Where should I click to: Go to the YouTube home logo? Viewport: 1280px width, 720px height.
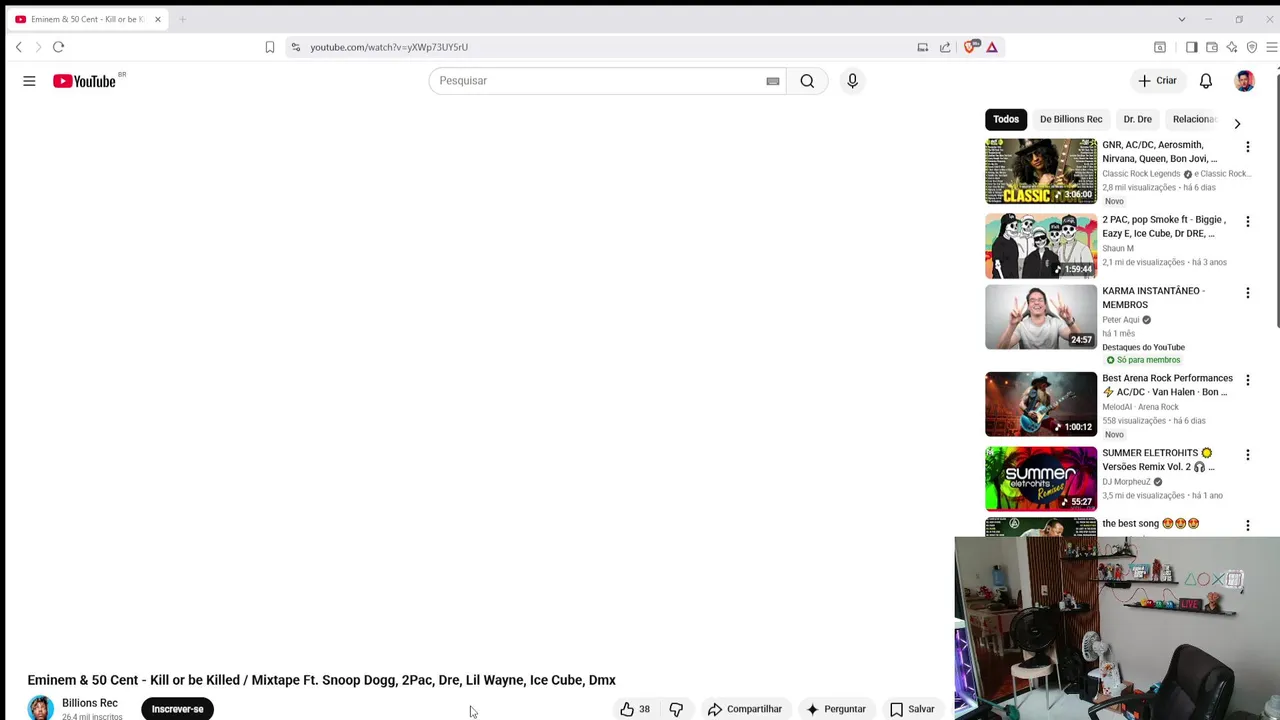tap(84, 81)
